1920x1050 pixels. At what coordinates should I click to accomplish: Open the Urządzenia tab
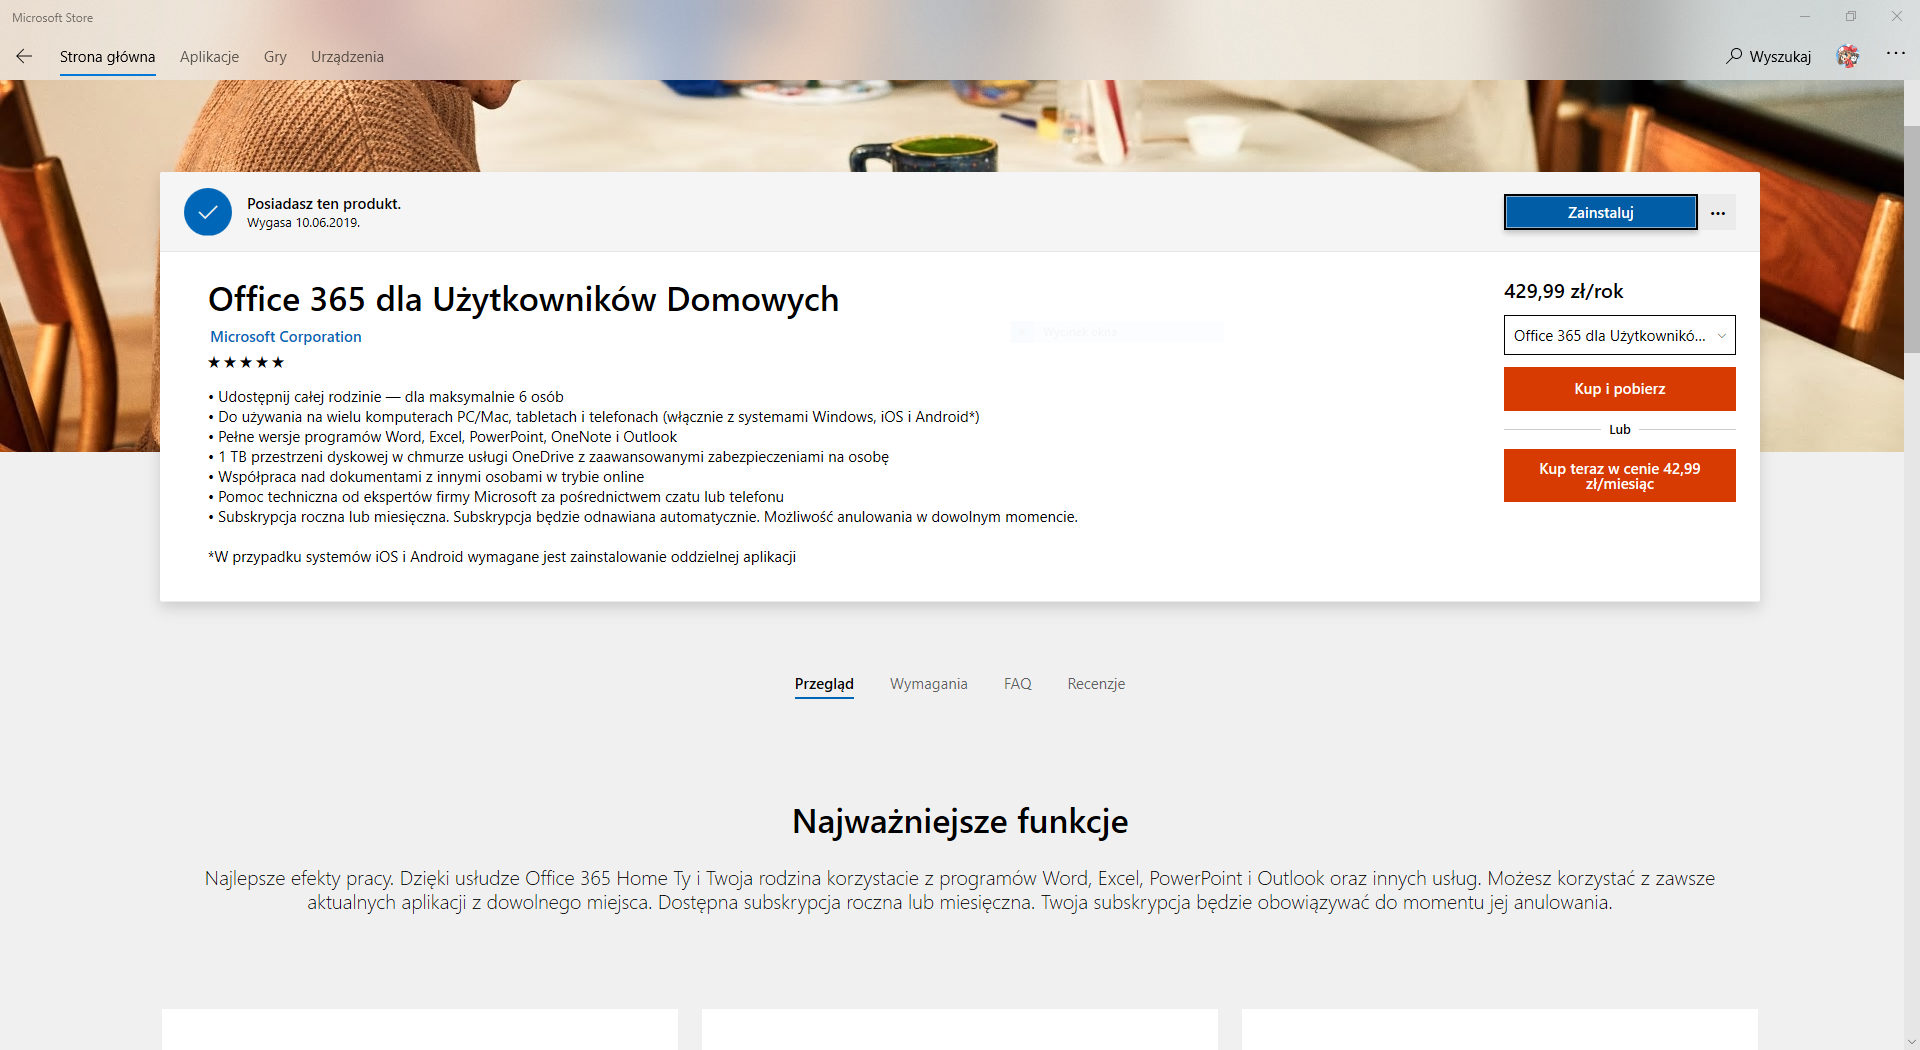point(347,57)
